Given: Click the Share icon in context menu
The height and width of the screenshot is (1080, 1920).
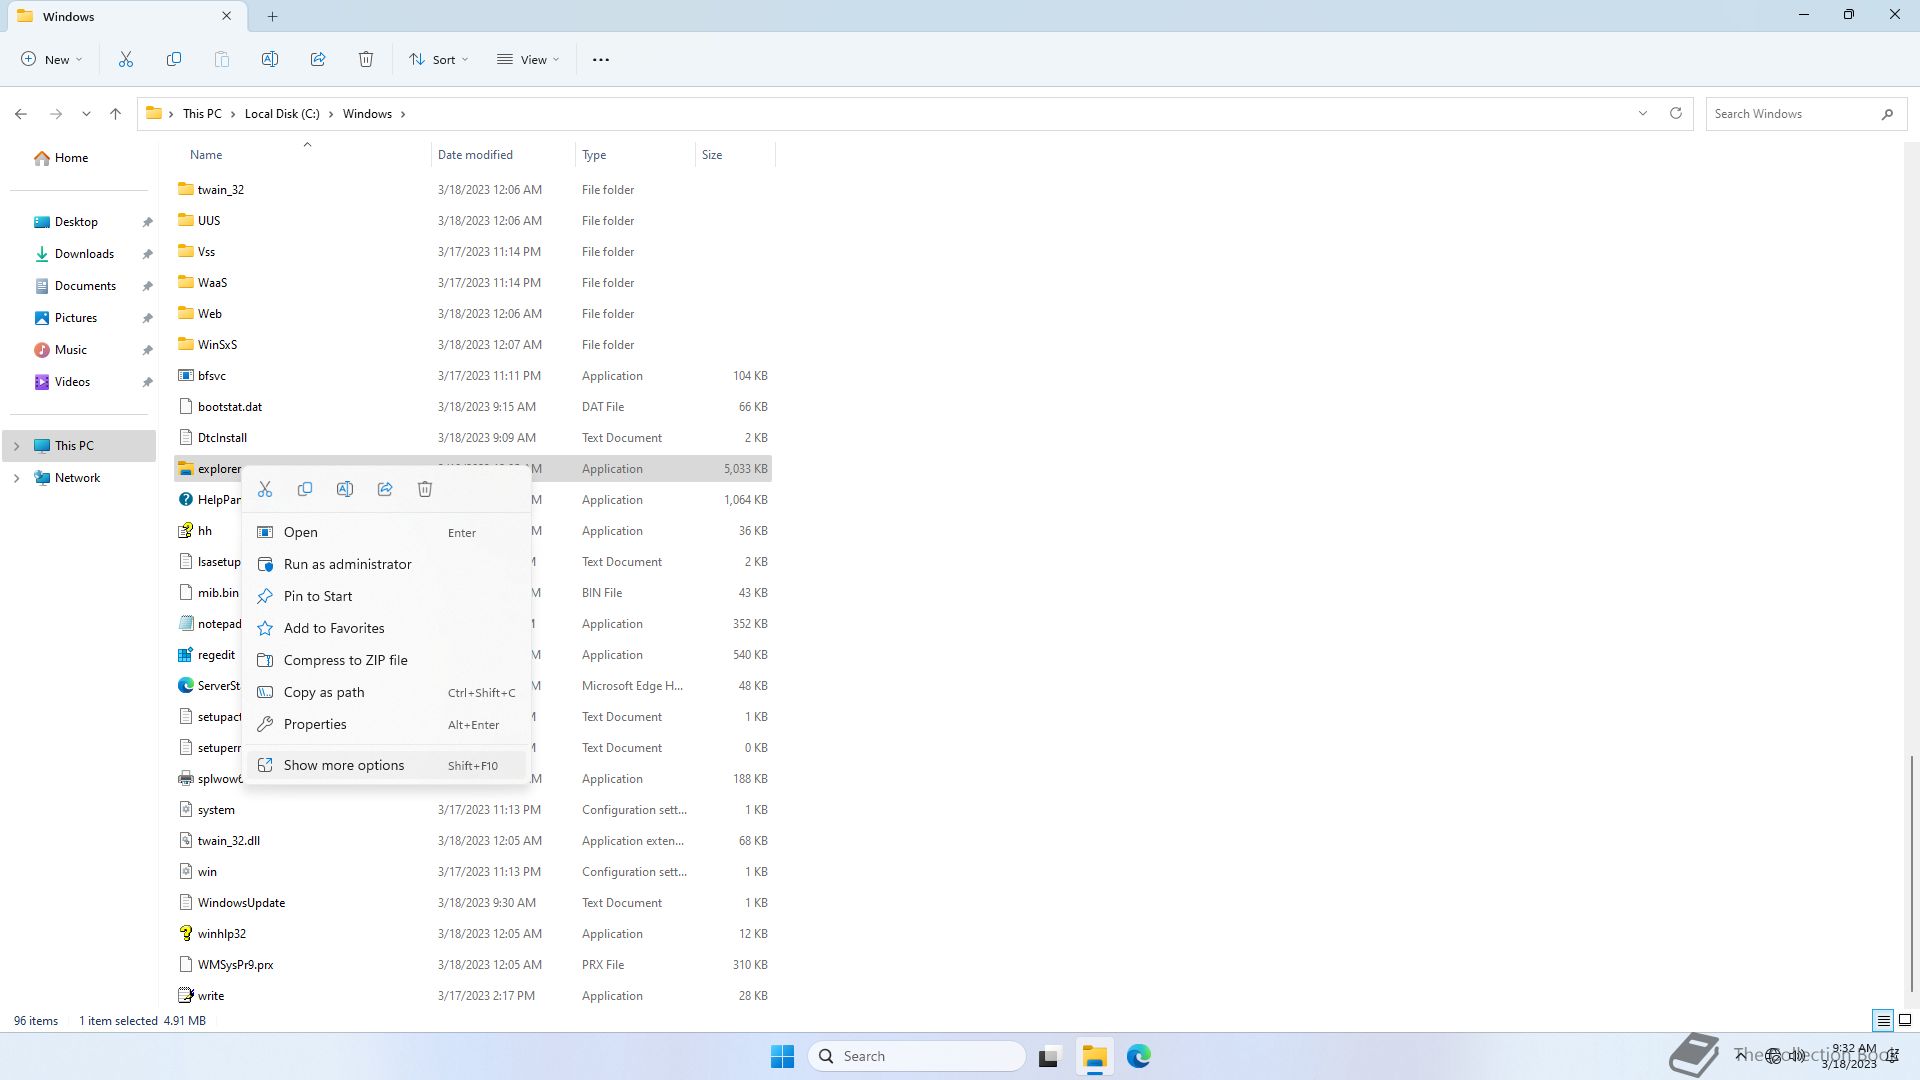Looking at the screenshot, I should 385,489.
